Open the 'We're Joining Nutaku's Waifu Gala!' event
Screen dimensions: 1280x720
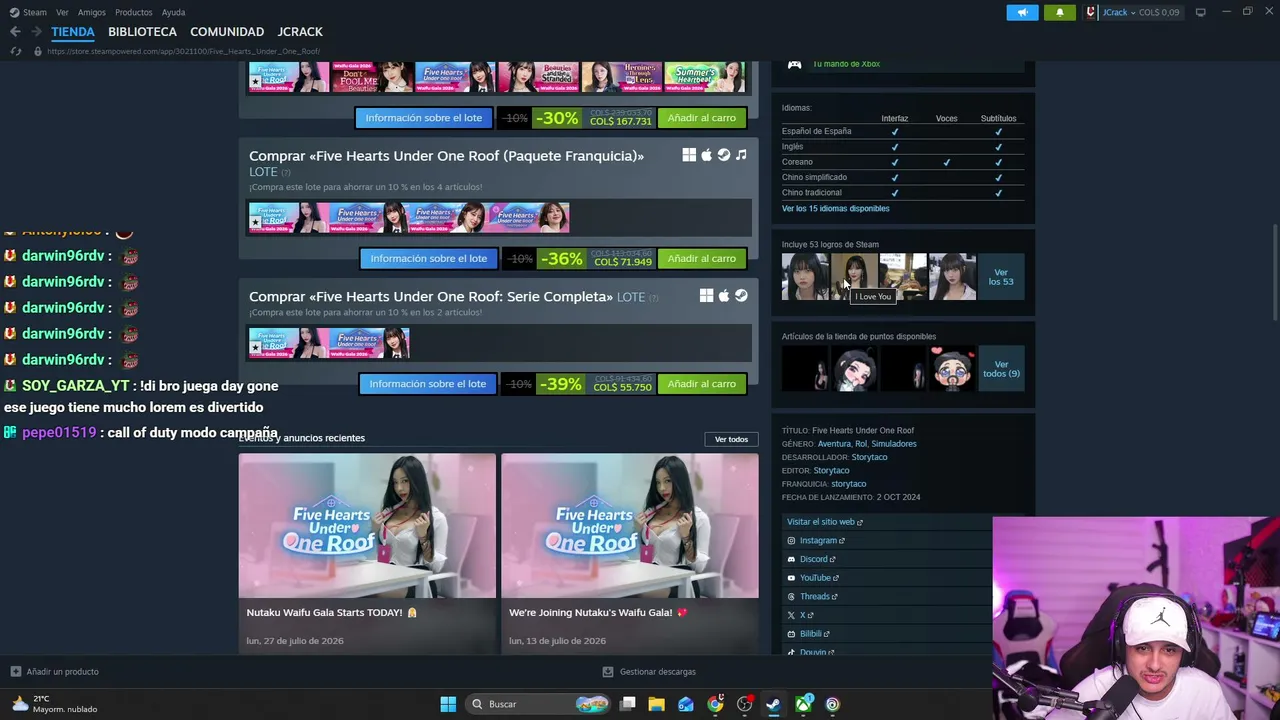(630, 553)
